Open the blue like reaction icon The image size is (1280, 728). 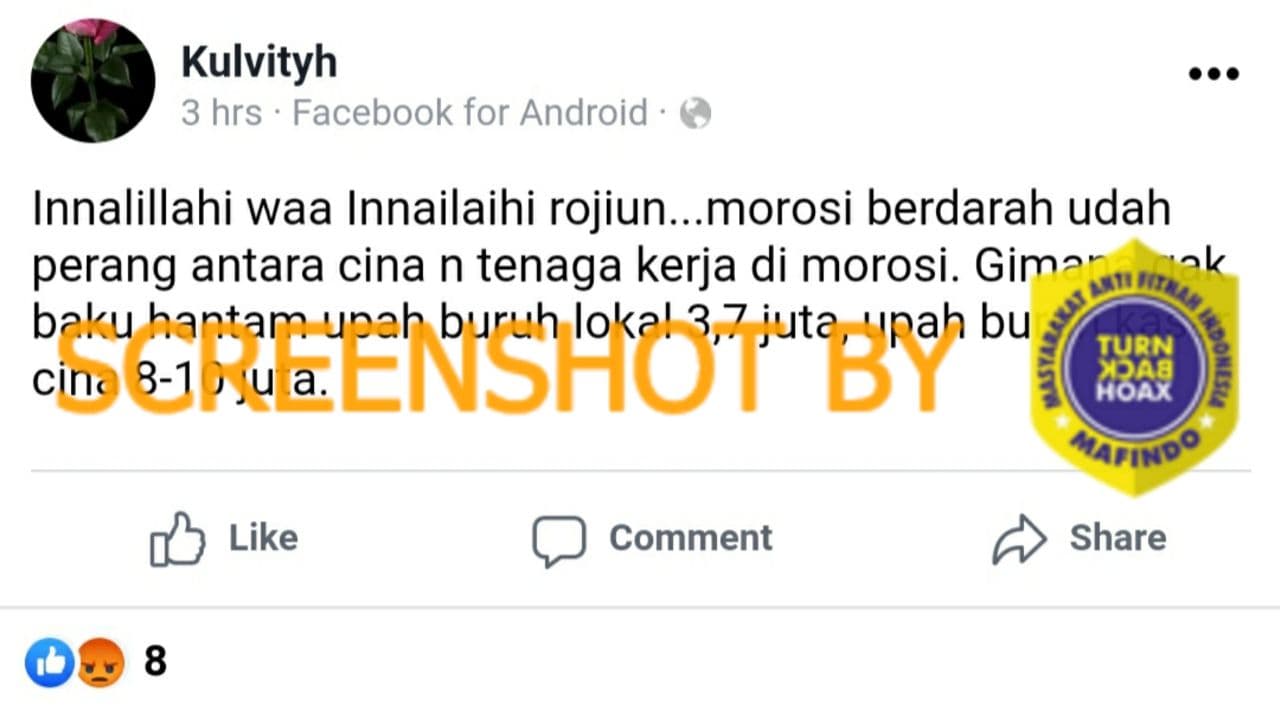49,662
